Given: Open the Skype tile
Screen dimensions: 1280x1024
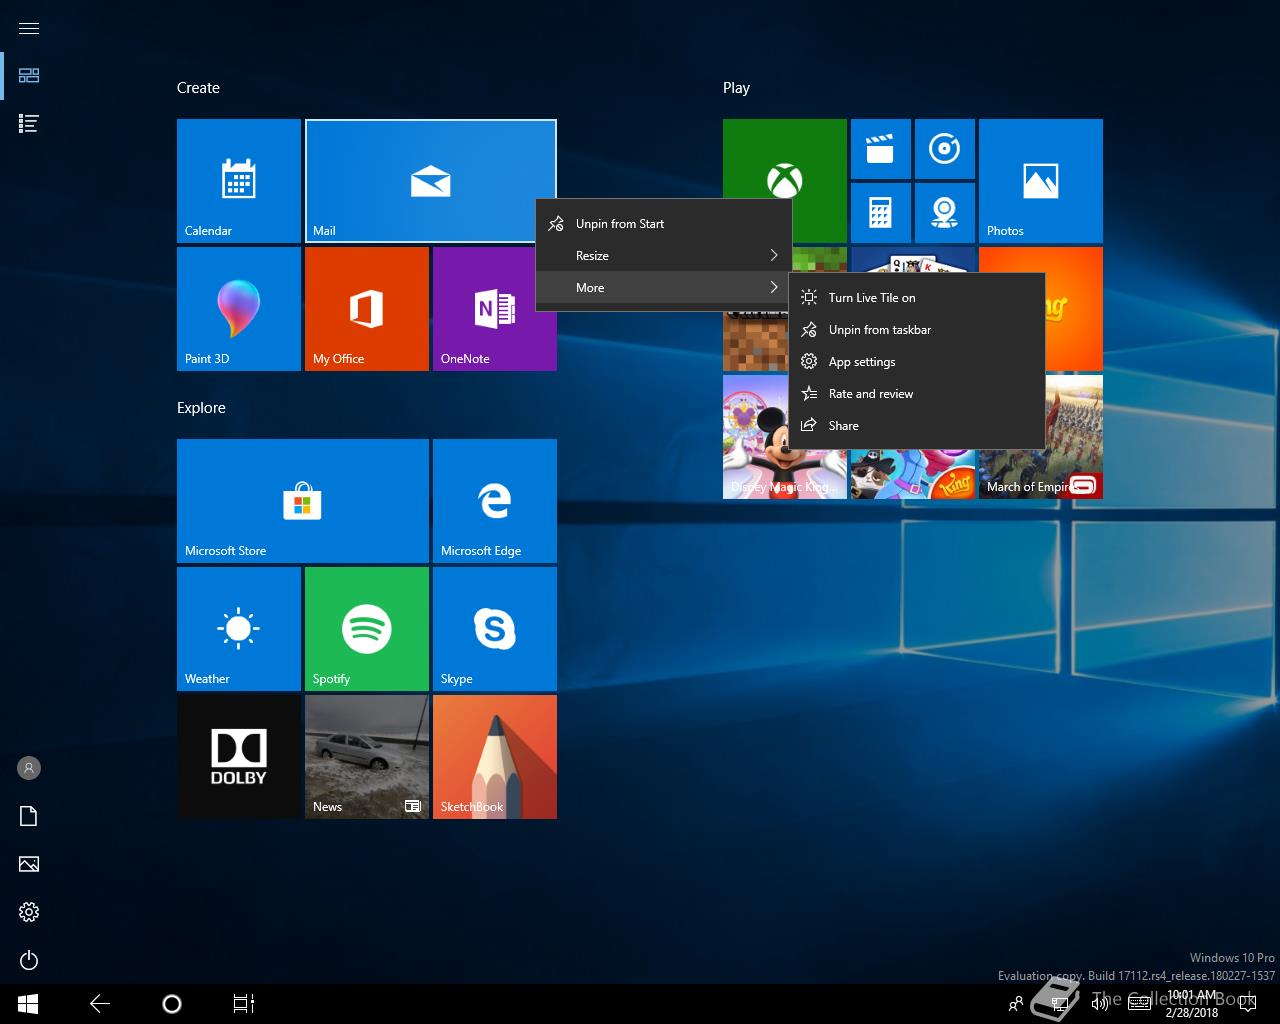Looking at the screenshot, I should 495,629.
